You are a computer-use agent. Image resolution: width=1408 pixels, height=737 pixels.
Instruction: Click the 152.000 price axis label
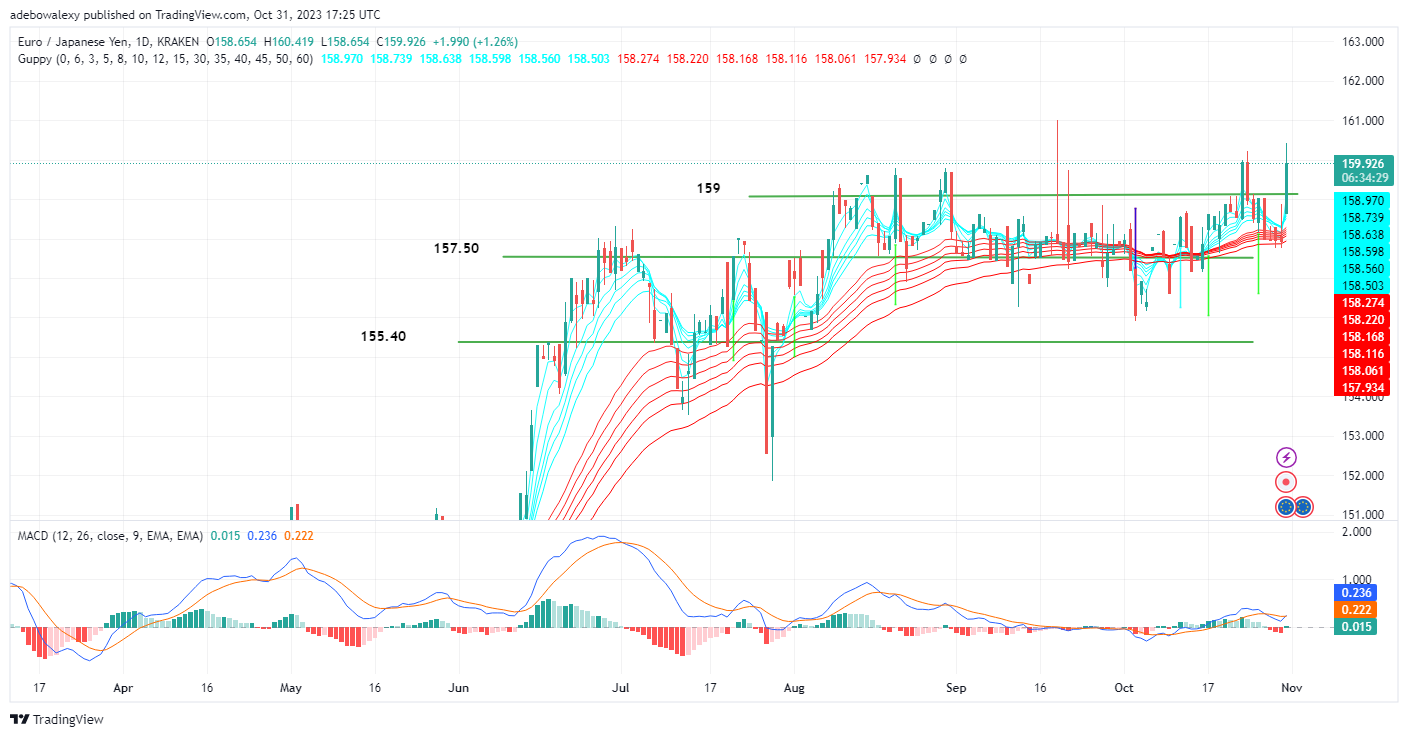click(x=1362, y=476)
